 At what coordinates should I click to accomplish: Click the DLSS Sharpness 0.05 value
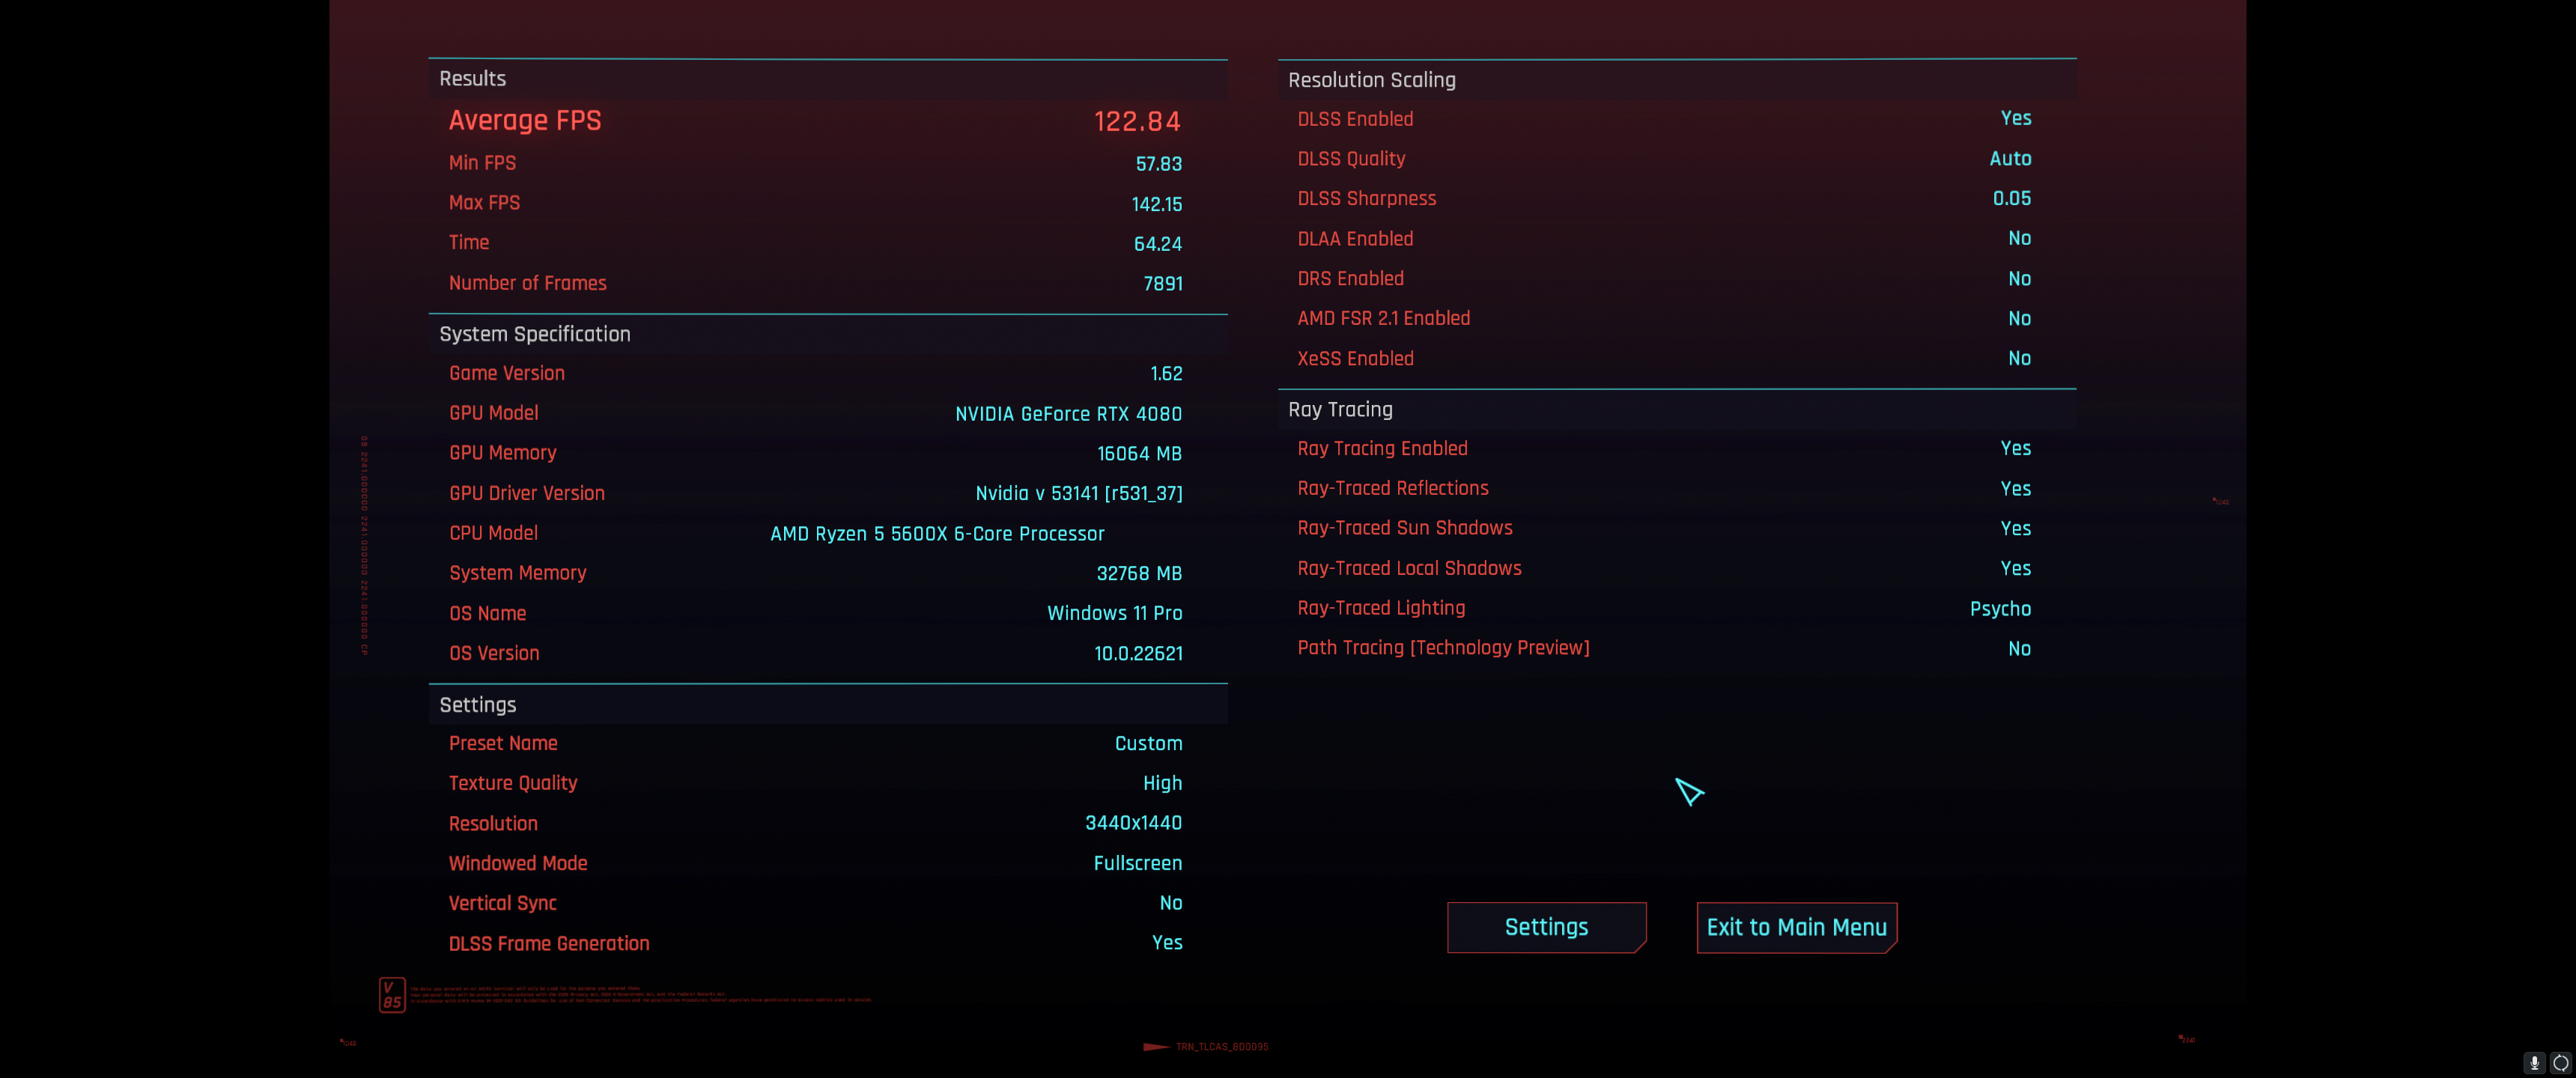point(2011,198)
